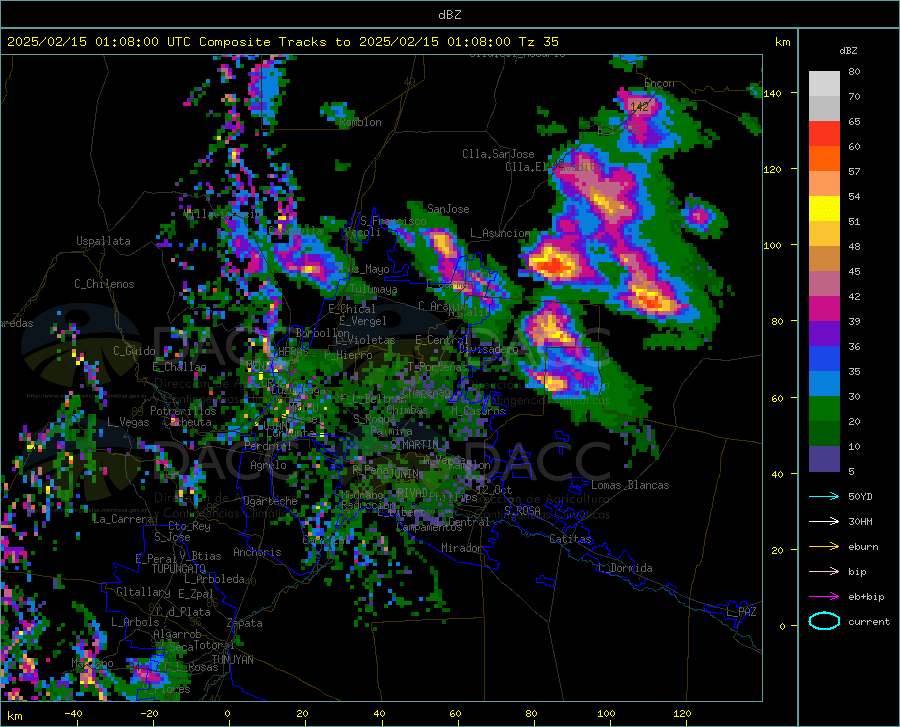
Task: Click the -20 tick on the bottom axis
Action: (x=149, y=714)
